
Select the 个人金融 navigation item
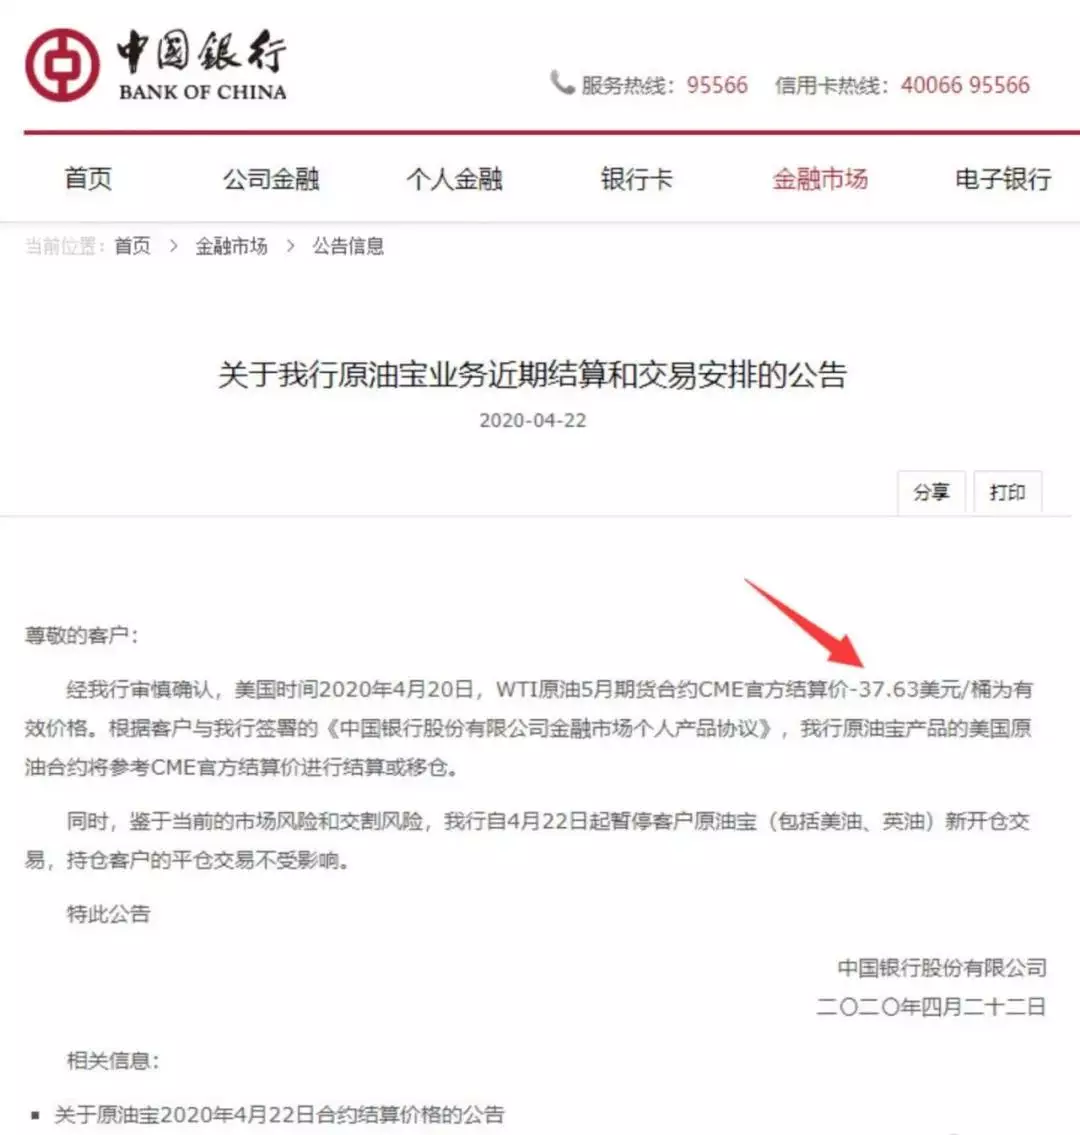coord(454,178)
